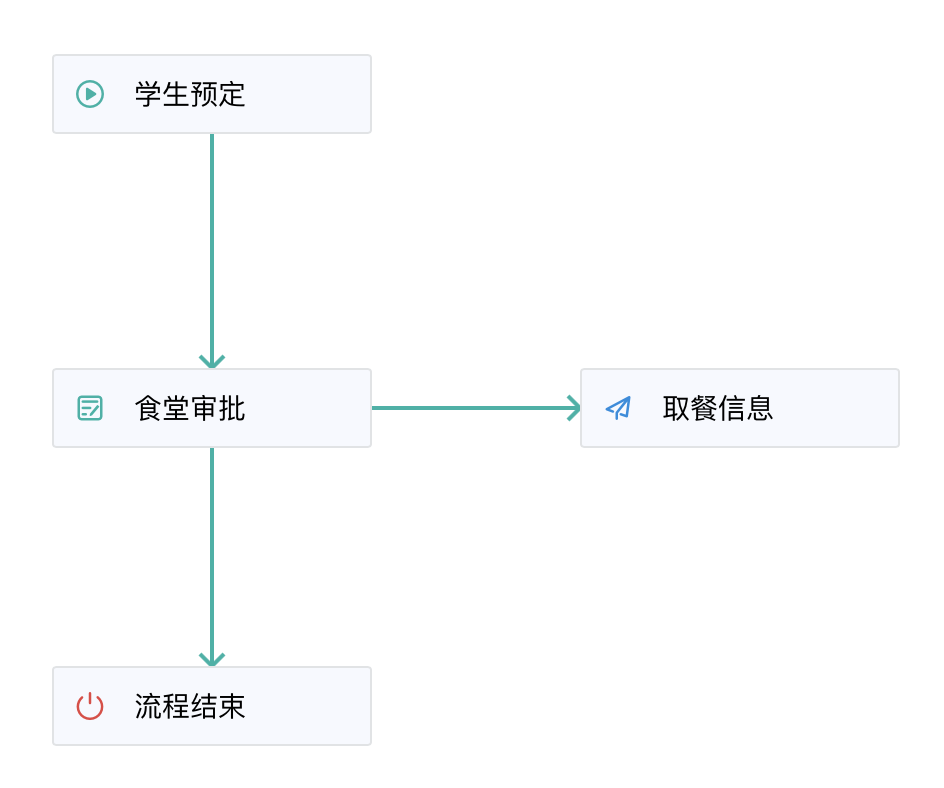Select the 食堂审批 label text

click(x=190, y=408)
